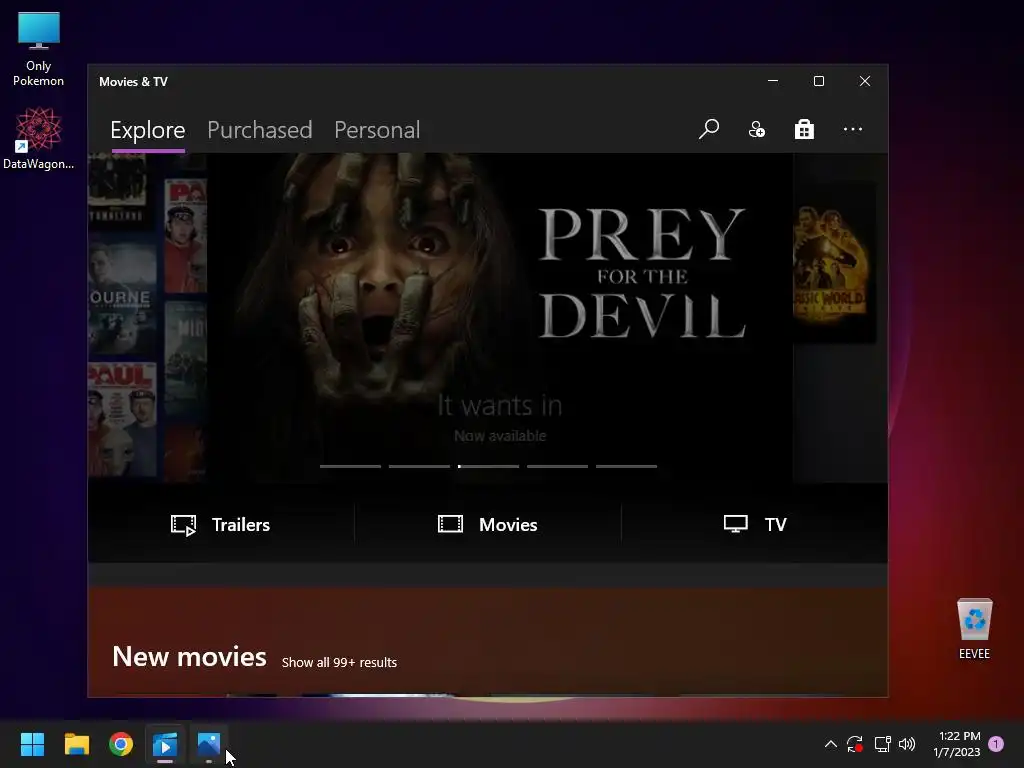This screenshot has width=1024, height=768.
Task: Switch to the Explore tab
Action: (148, 130)
